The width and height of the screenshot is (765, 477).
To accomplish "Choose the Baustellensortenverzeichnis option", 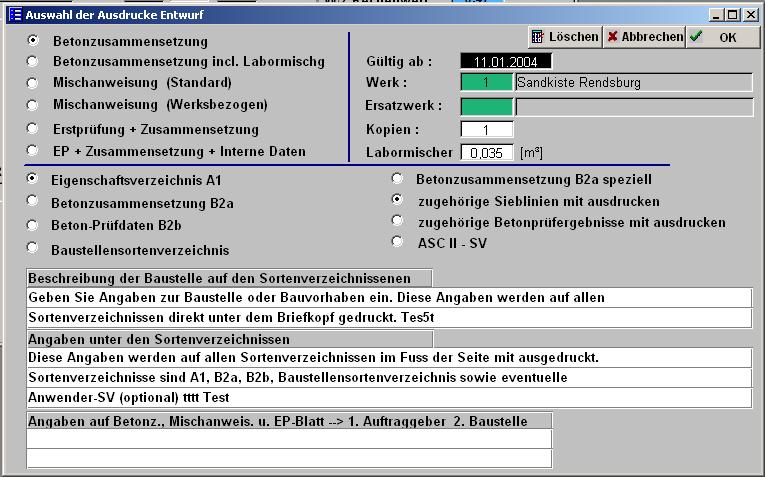I will [x=33, y=248].
